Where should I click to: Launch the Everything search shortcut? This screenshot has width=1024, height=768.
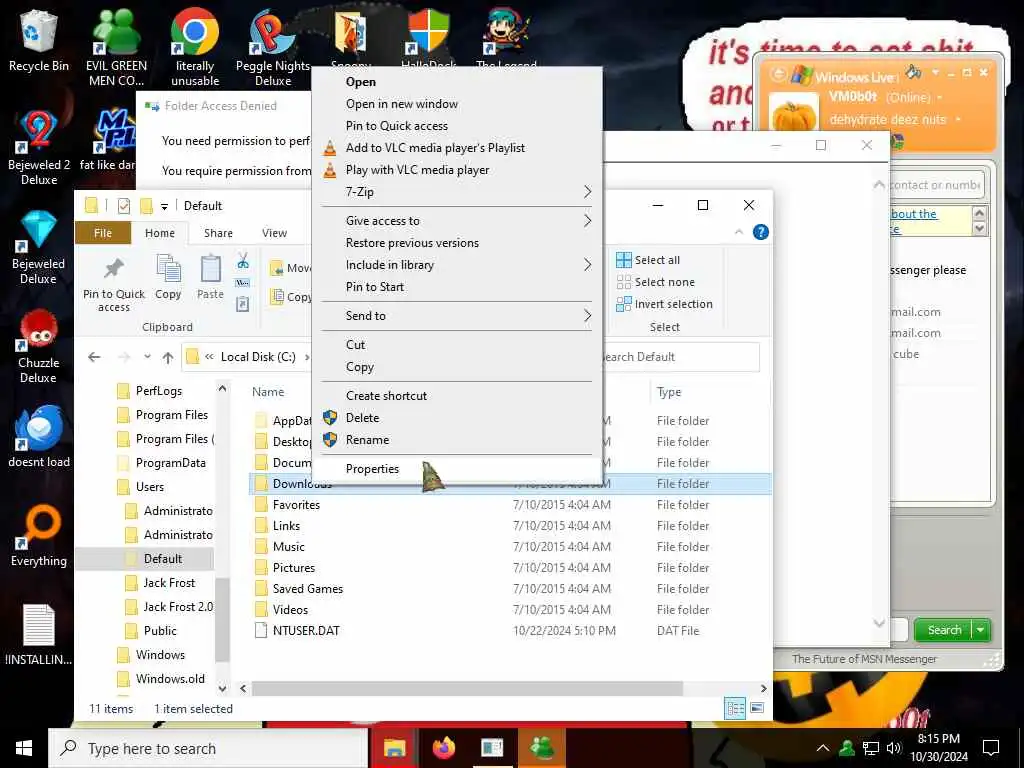point(39,536)
